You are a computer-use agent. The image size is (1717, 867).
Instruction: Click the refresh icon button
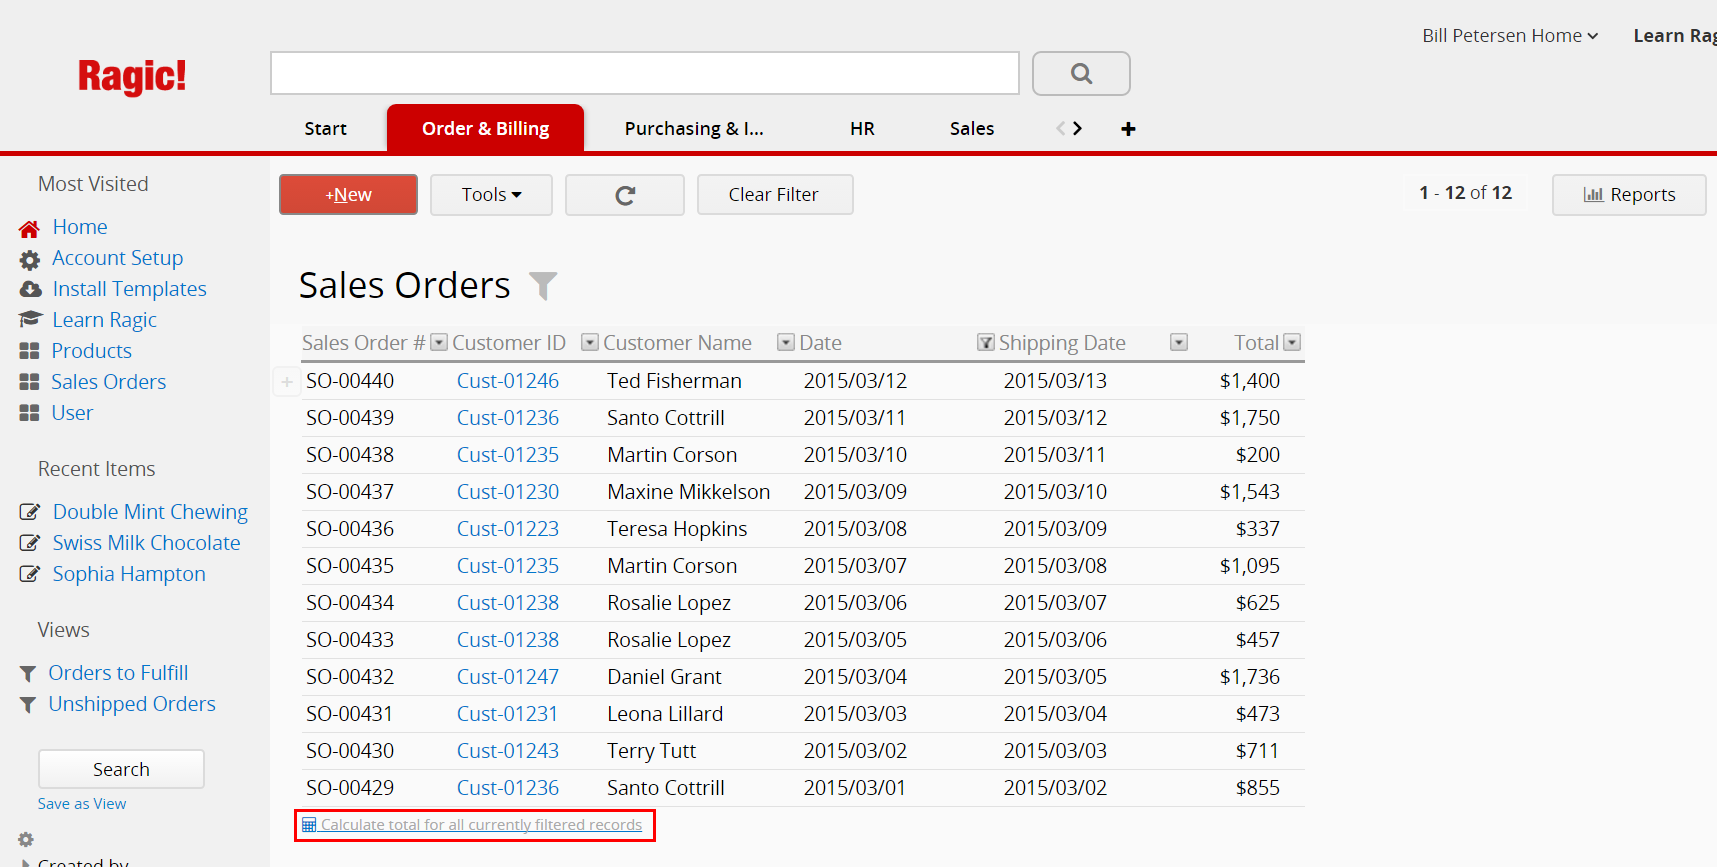click(x=625, y=195)
